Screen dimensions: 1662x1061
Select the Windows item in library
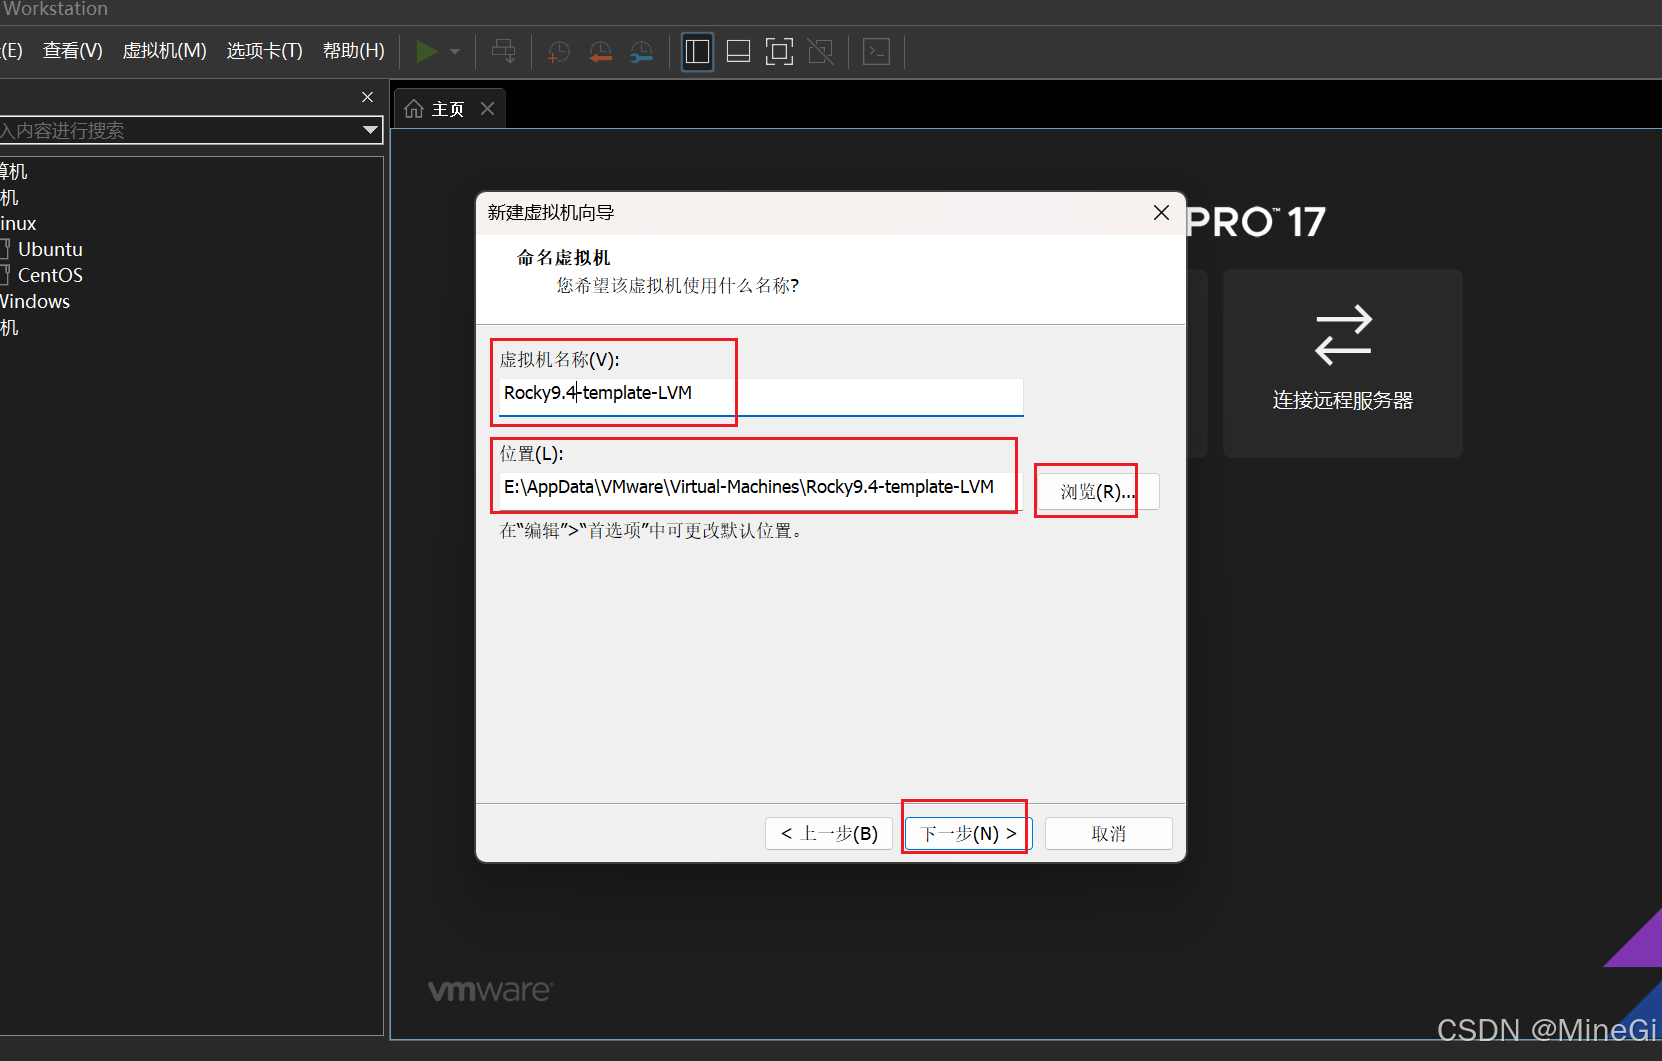pyautogui.click(x=35, y=301)
